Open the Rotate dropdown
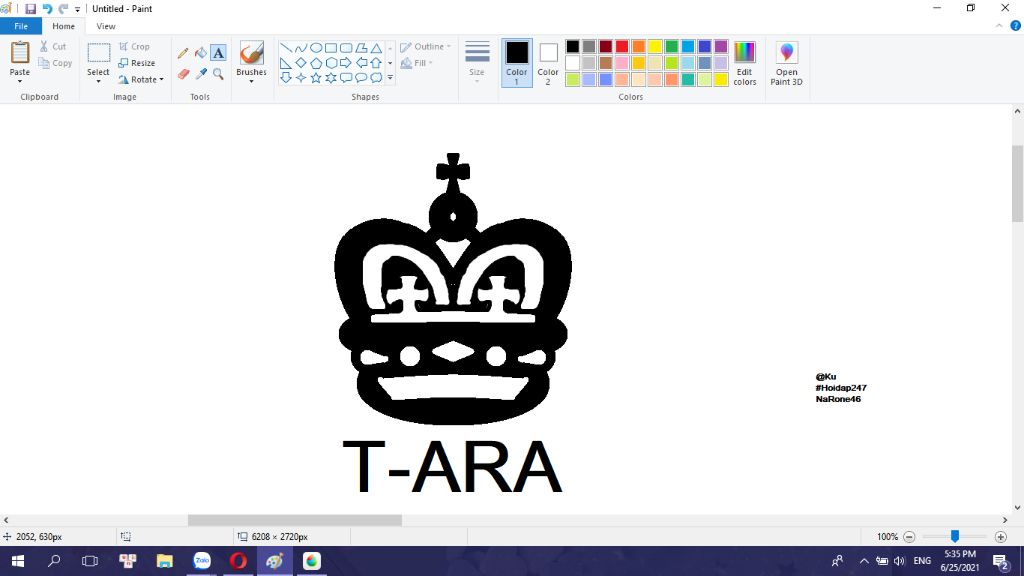Screen dimensions: 1024x576 140,80
